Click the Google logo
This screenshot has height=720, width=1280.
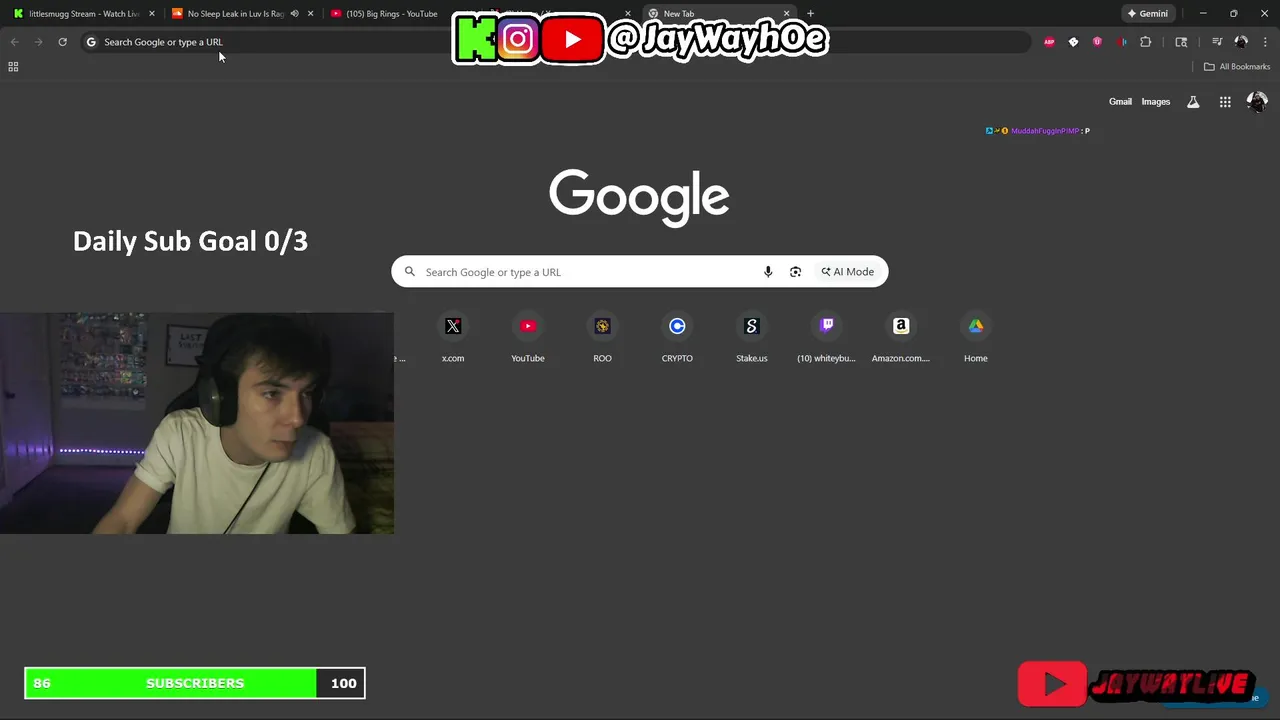[639, 197]
